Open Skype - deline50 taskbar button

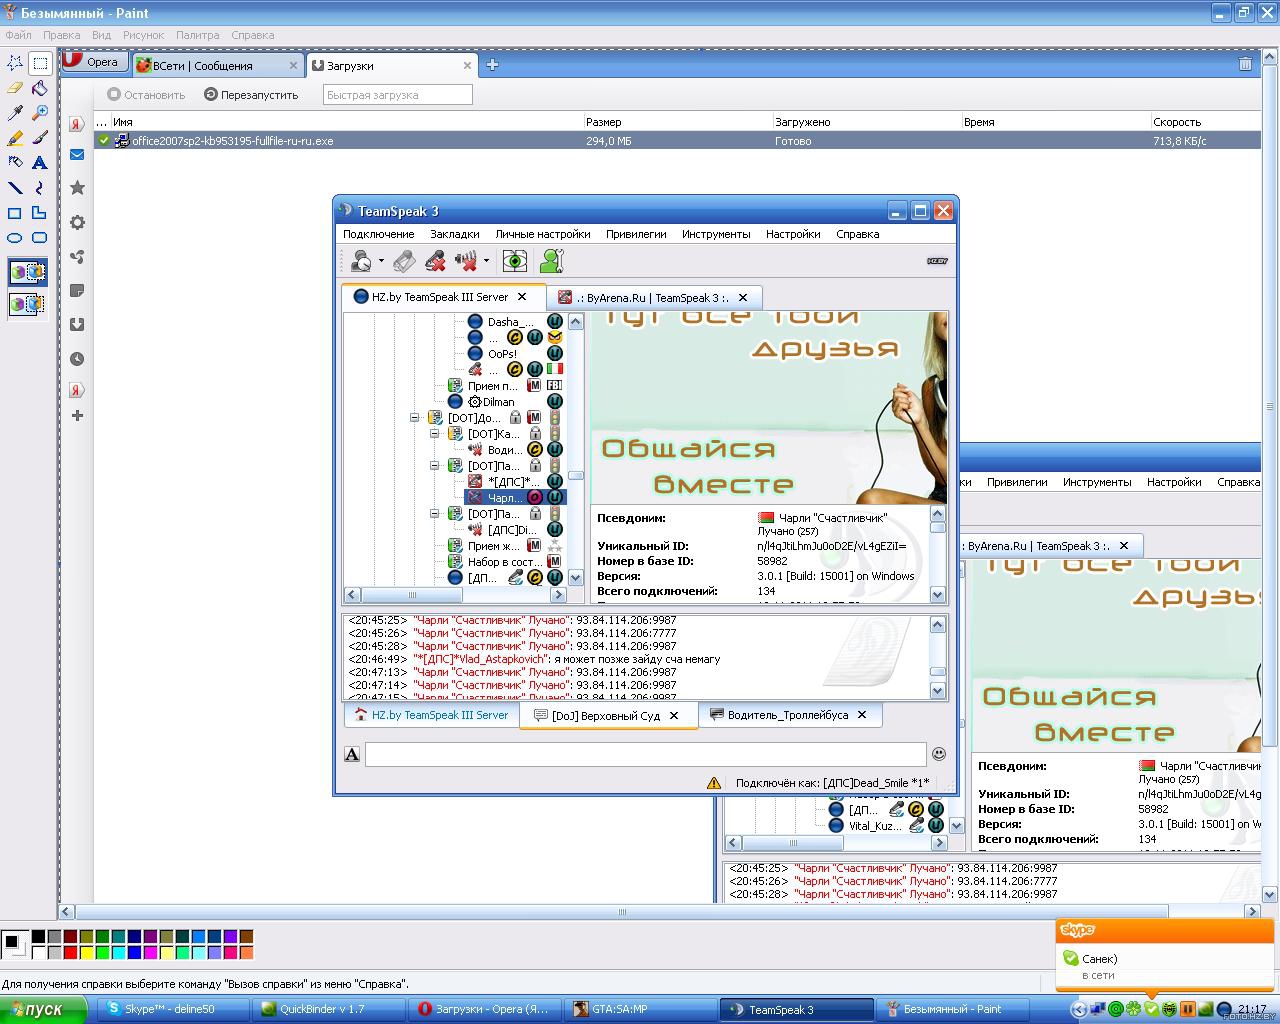coord(173,1010)
